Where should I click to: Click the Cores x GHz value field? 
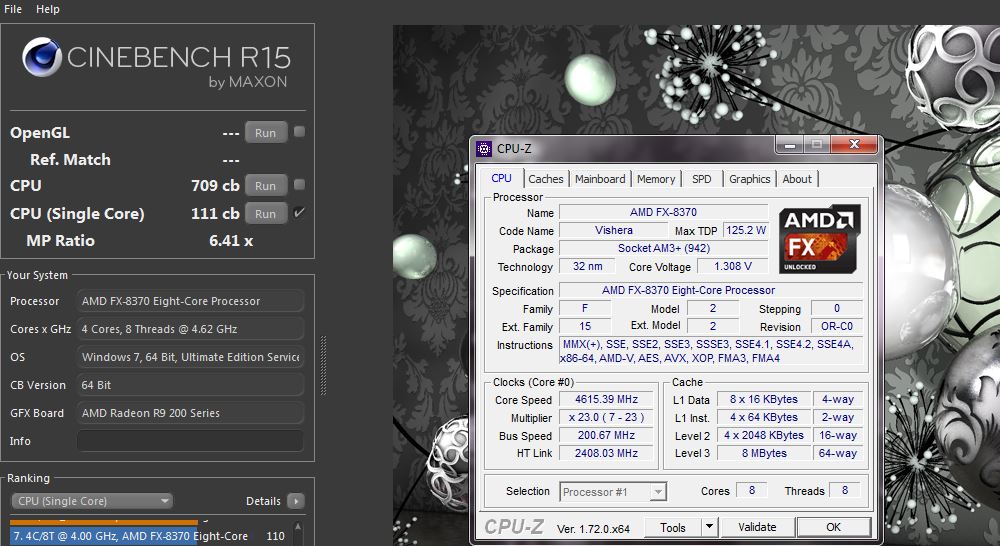[190, 329]
